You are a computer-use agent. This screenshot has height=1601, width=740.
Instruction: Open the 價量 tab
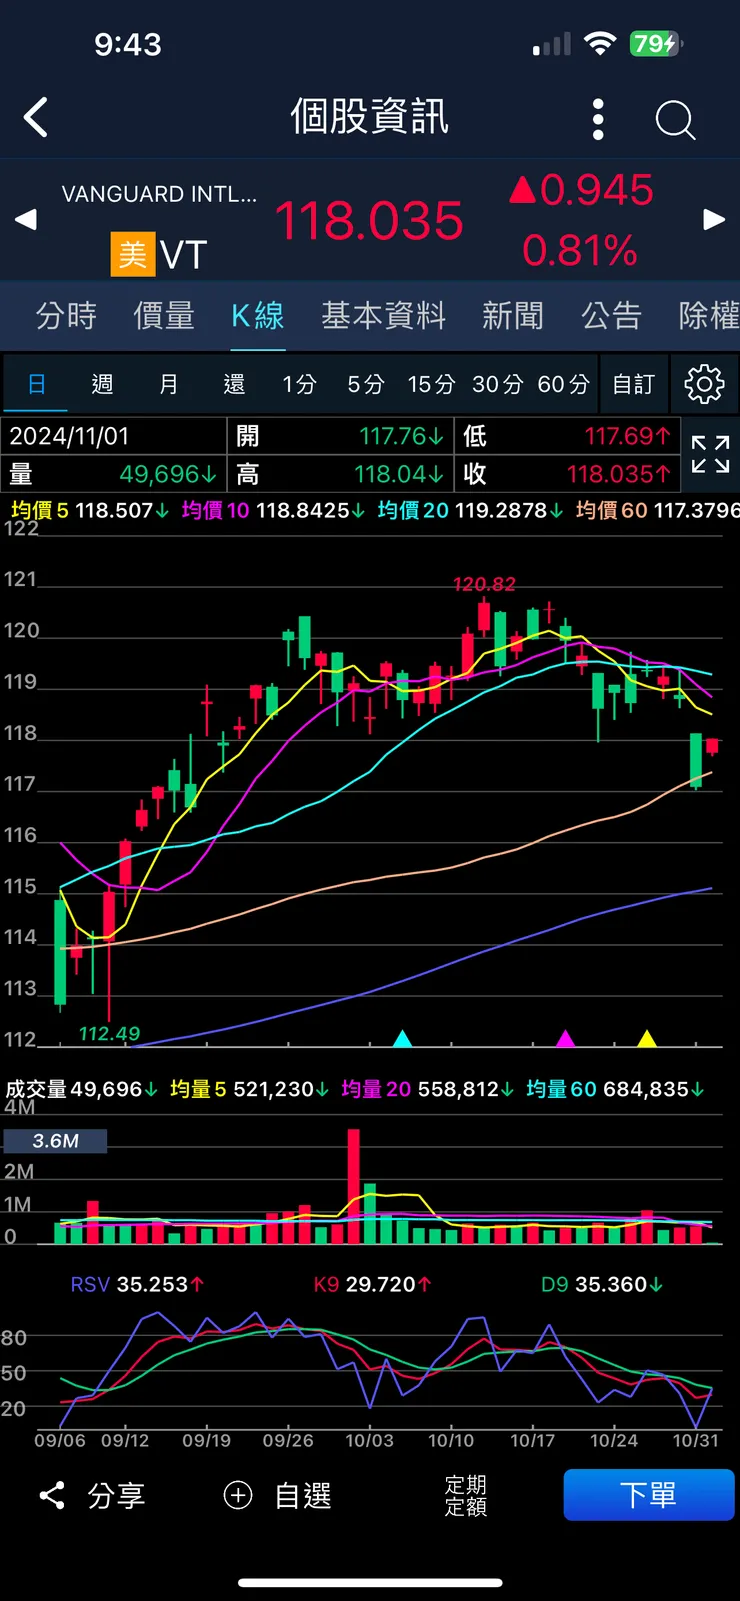coord(164,316)
